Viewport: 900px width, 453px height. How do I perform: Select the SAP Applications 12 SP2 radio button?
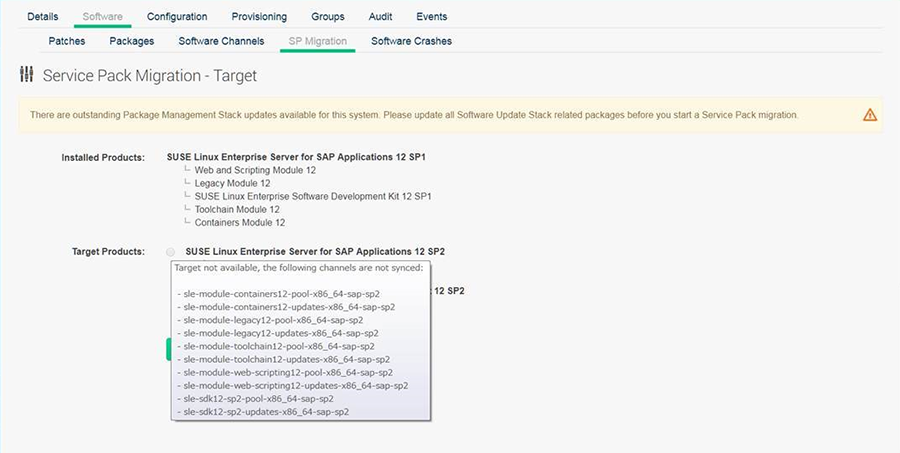171,252
